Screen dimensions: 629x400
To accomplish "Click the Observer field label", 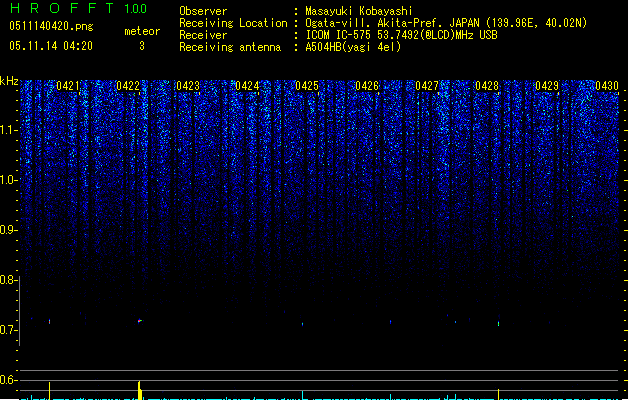I will [203, 11].
